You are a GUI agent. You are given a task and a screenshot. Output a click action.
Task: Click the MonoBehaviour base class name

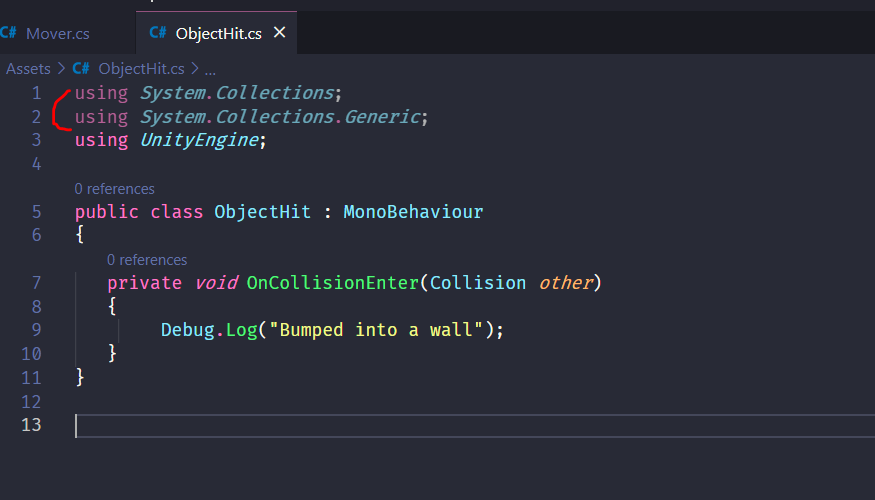point(413,212)
